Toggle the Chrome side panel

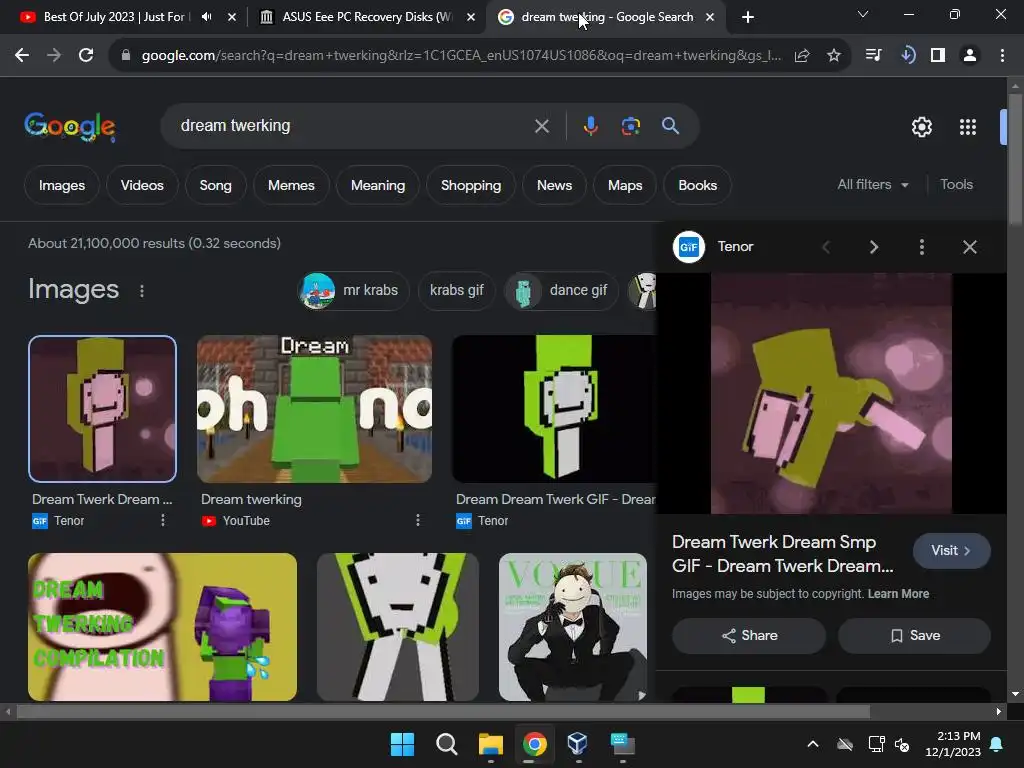point(938,56)
